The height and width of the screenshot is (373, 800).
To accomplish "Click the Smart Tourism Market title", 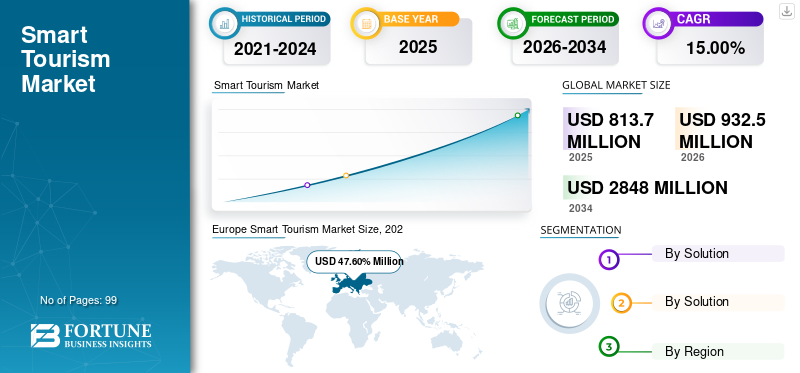I will coord(65,59).
